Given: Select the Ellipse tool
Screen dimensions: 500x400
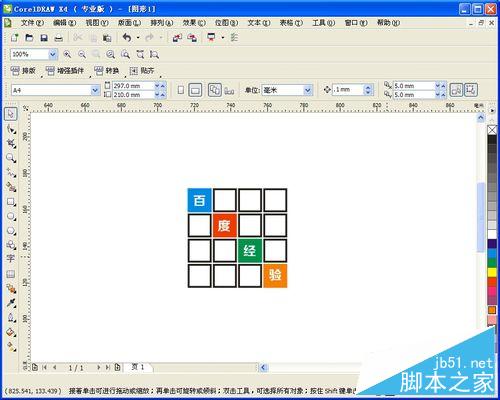Looking at the screenshot, I should point(11,216).
